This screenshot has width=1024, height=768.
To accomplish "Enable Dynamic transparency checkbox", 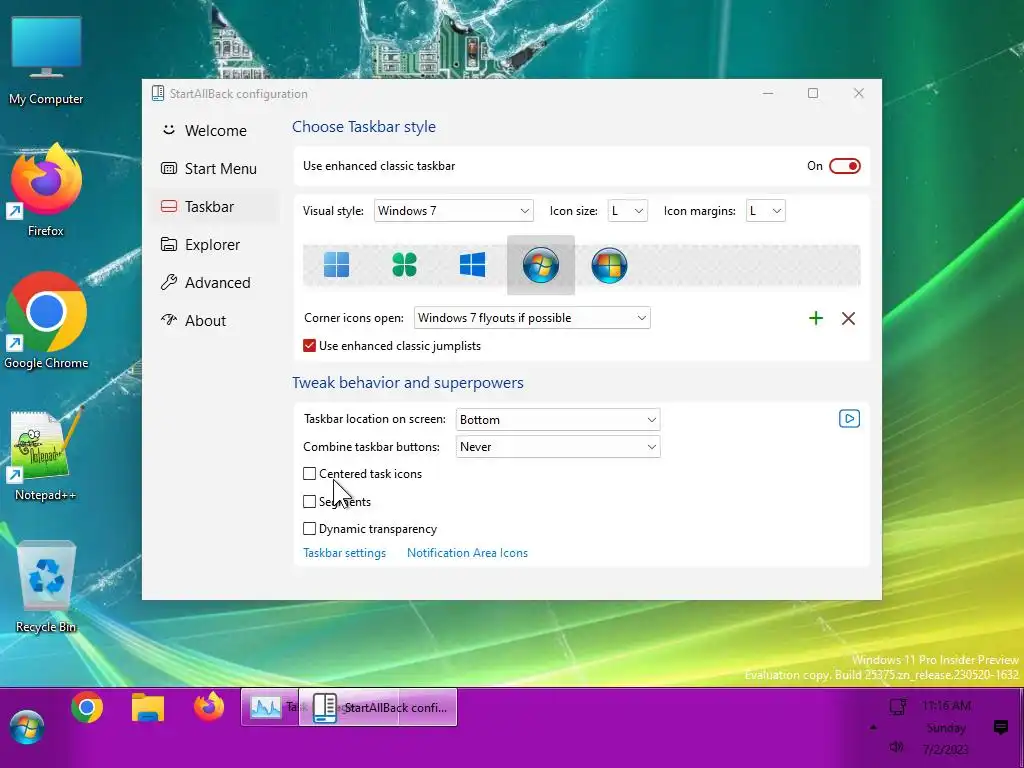I will pyautogui.click(x=310, y=528).
